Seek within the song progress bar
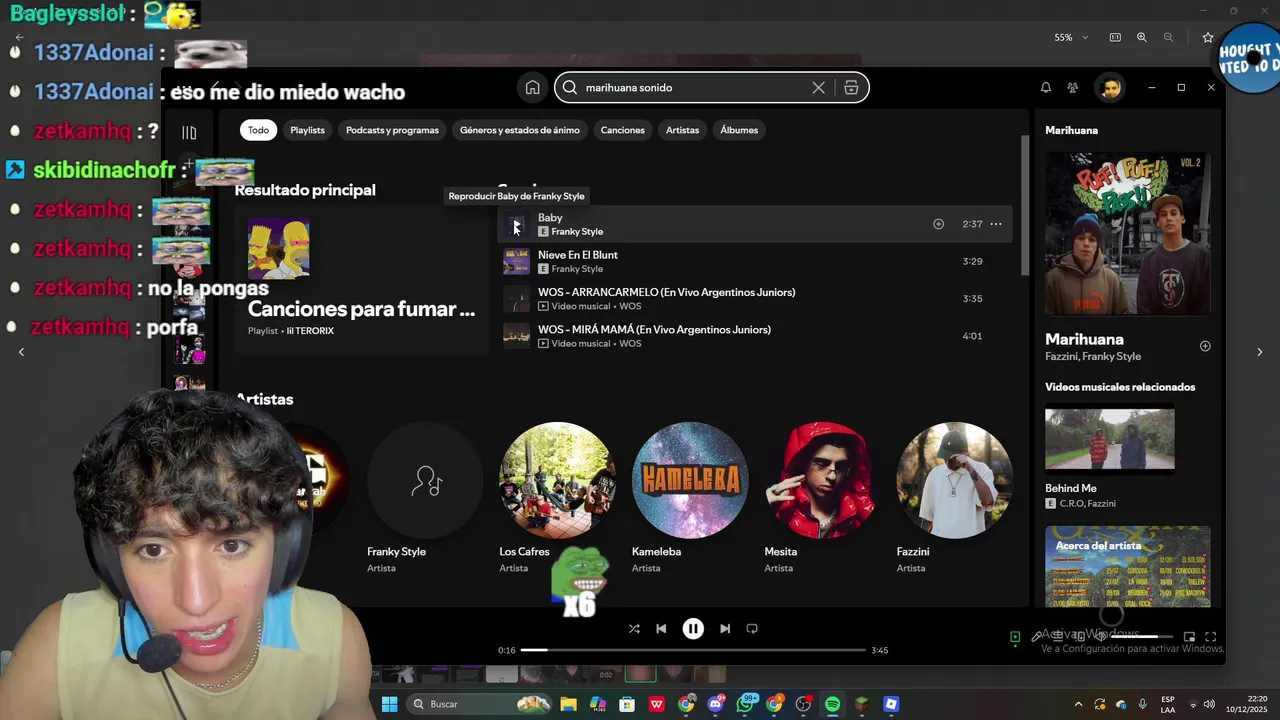 [x=693, y=650]
